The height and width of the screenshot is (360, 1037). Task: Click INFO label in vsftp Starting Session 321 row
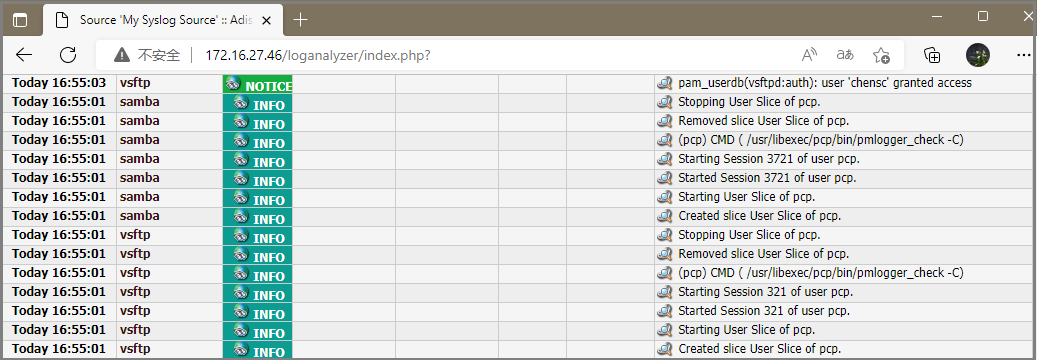(x=269, y=295)
